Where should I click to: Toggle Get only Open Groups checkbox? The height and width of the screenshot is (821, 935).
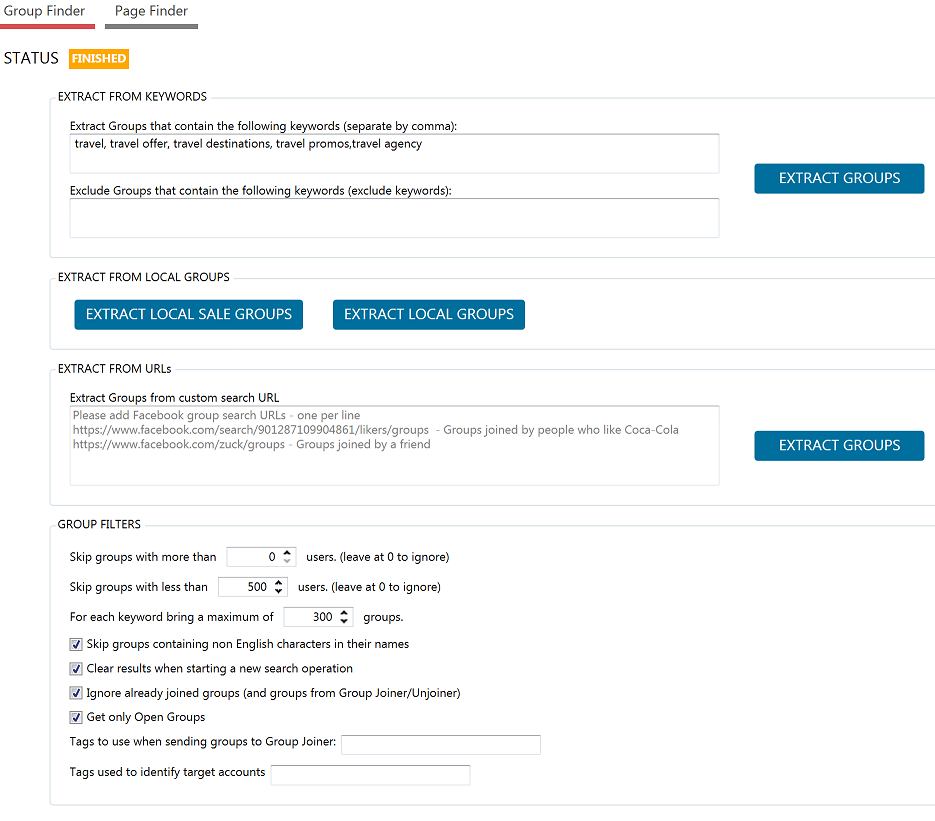point(77,716)
